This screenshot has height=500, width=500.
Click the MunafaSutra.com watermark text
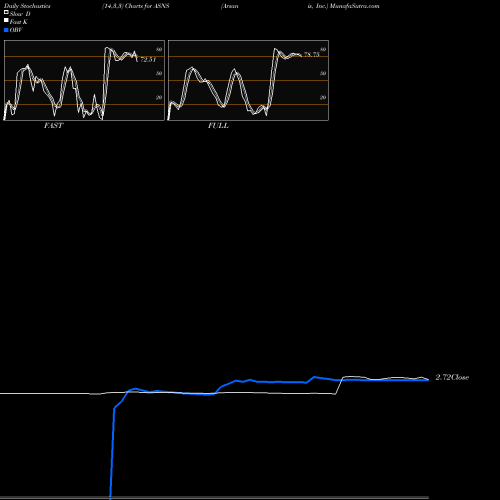pos(355,6)
